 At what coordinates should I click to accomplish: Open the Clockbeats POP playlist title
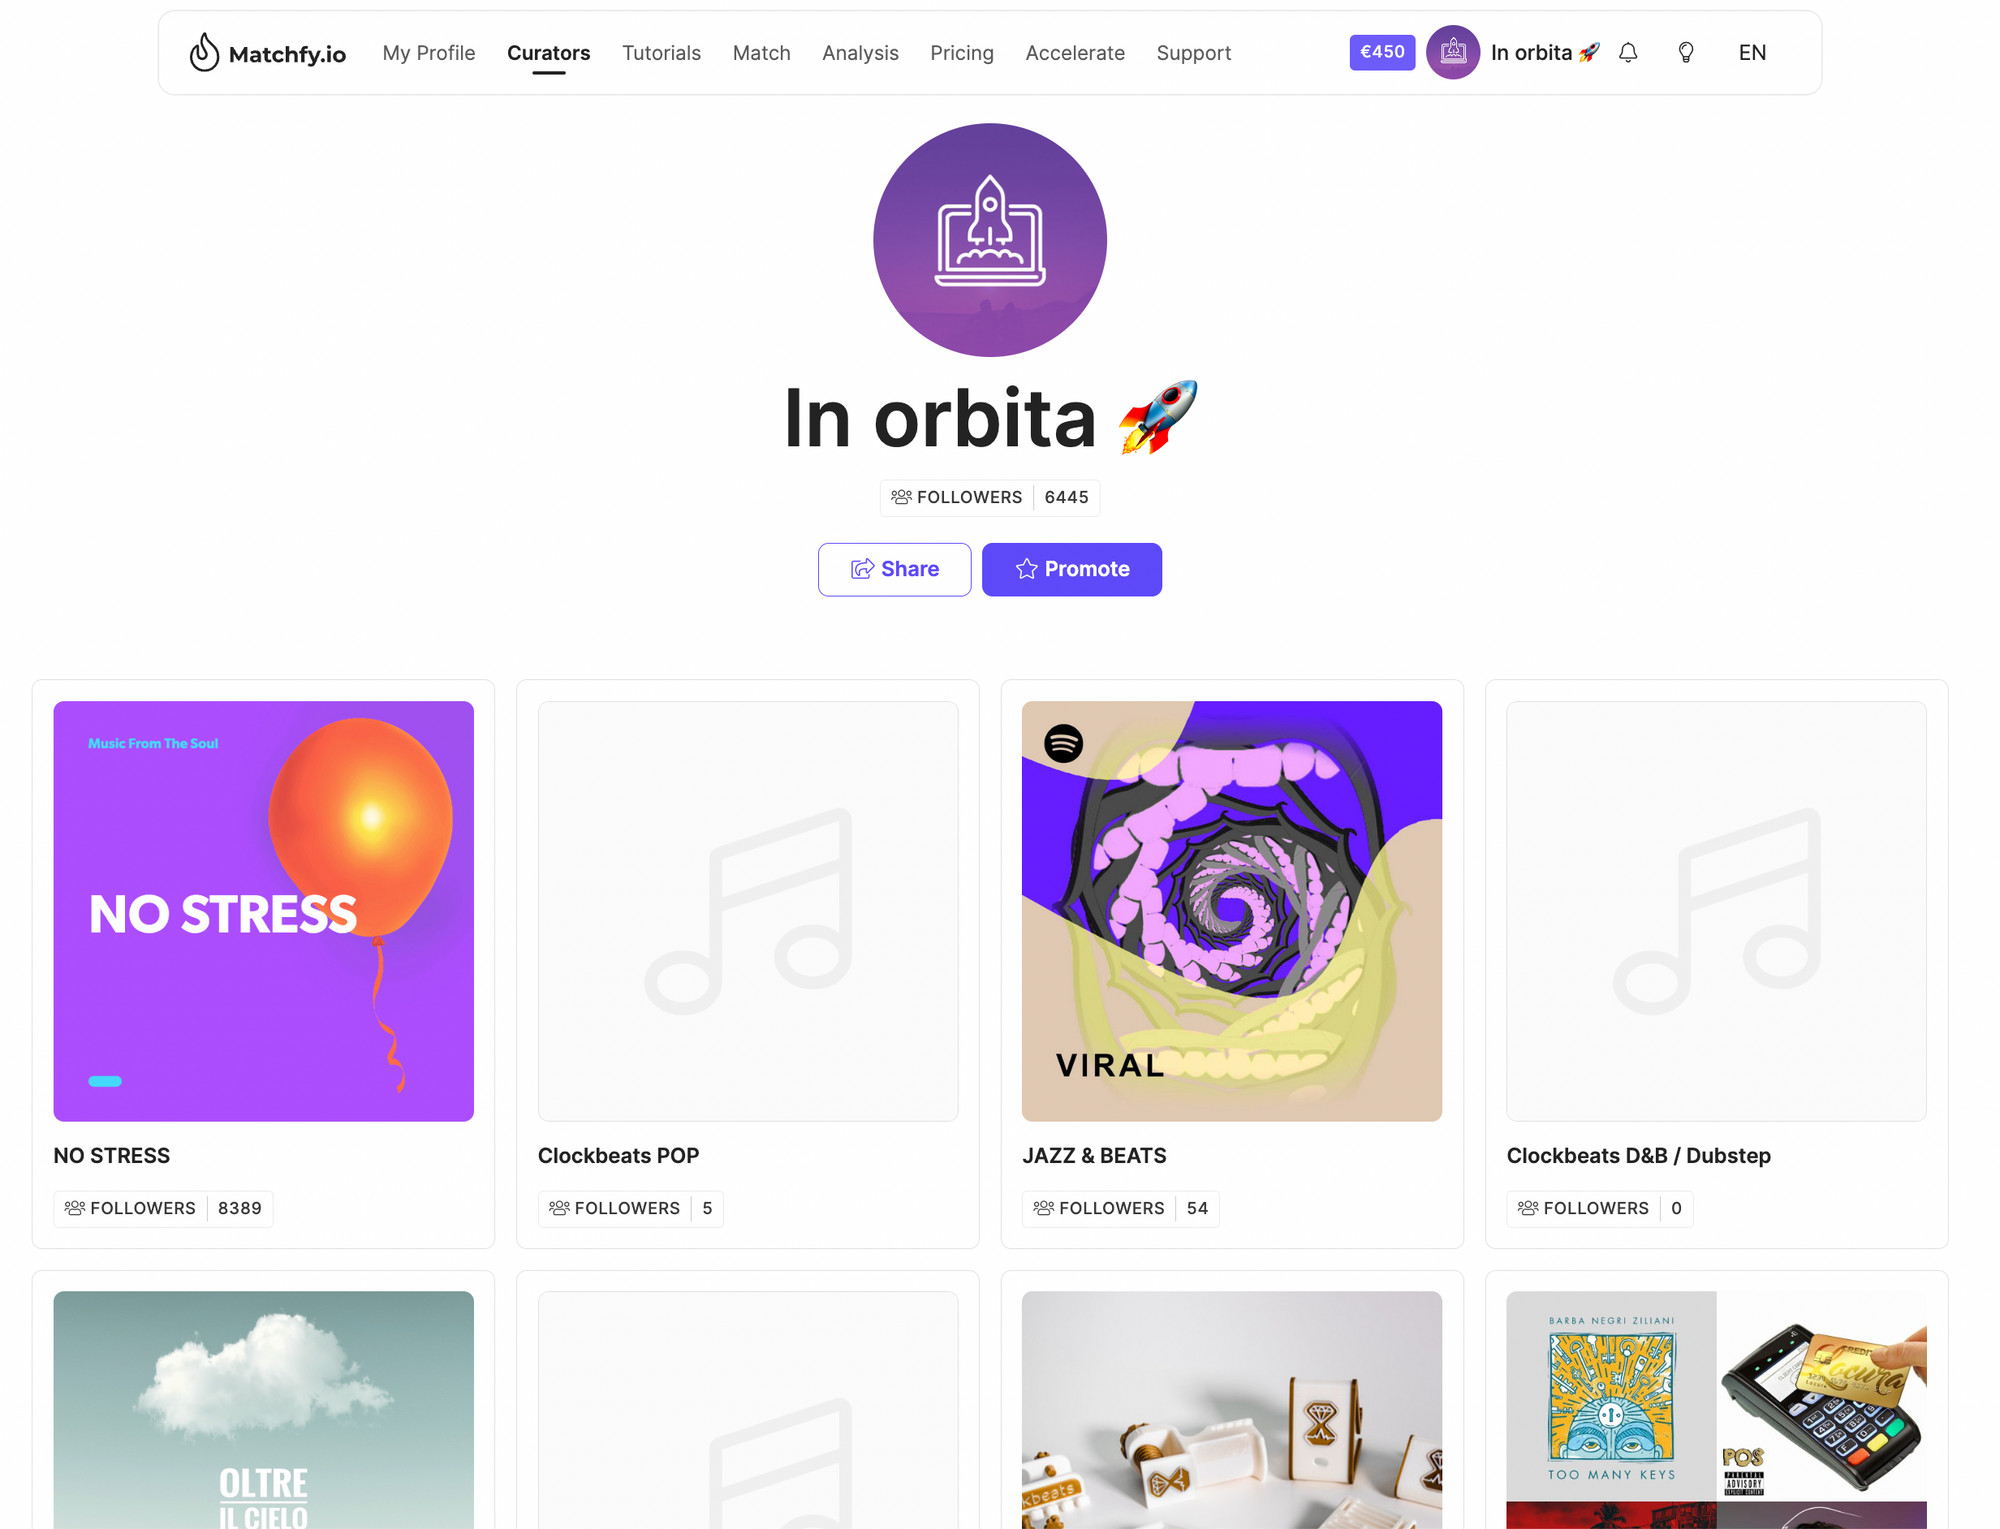pyautogui.click(x=619, y=1155)
